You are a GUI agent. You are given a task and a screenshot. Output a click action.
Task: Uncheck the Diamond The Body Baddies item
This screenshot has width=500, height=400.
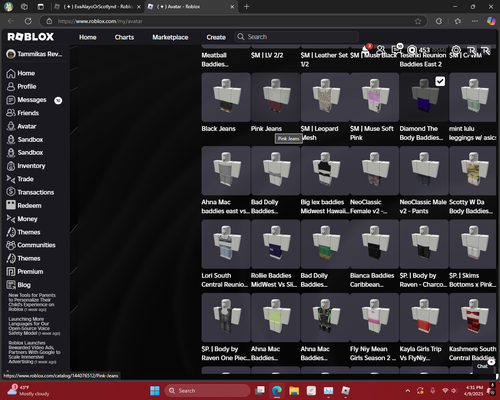click(440, 81)
